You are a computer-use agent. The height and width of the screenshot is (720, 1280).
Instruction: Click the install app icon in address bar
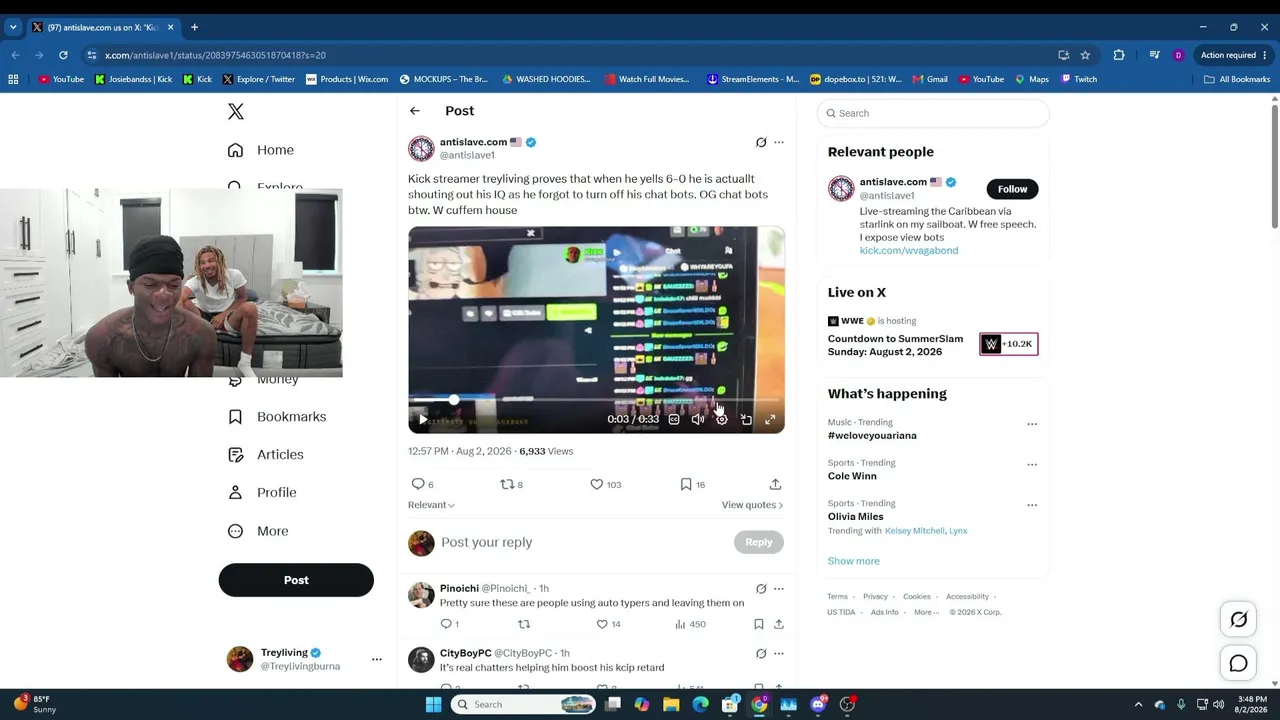(x=1064, y=55)
